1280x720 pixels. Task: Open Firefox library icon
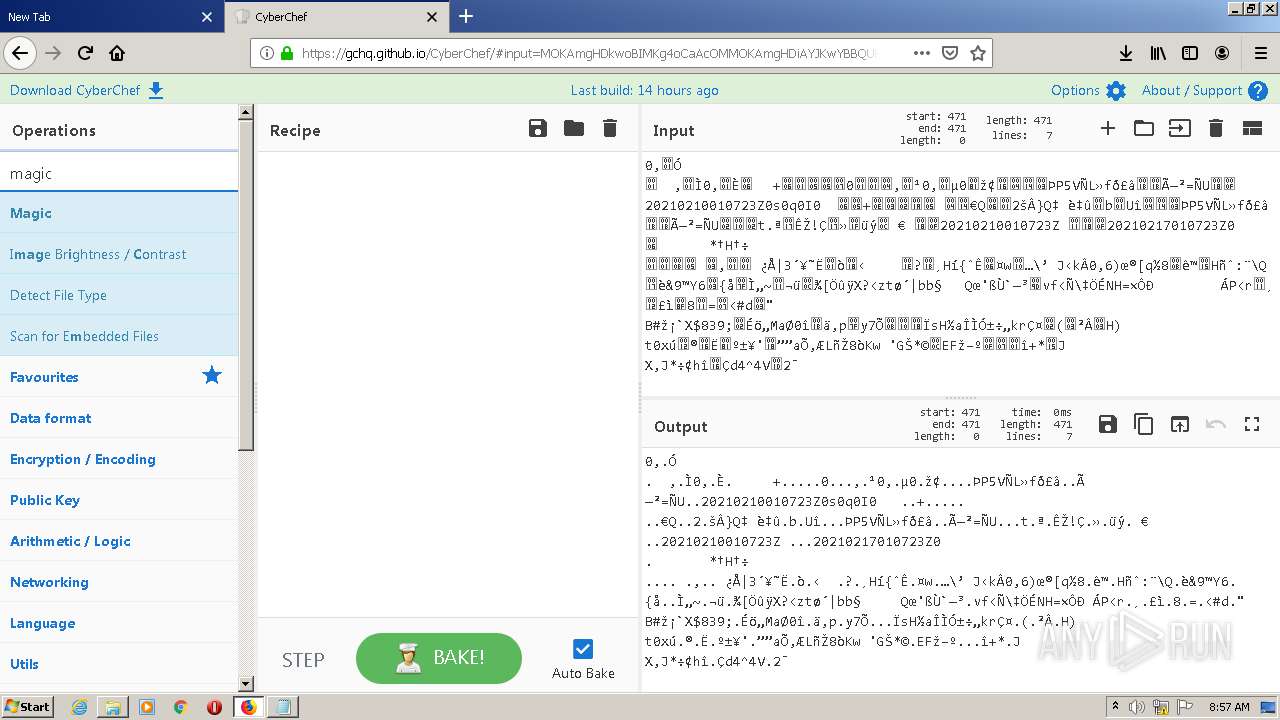coord(1158,53)
